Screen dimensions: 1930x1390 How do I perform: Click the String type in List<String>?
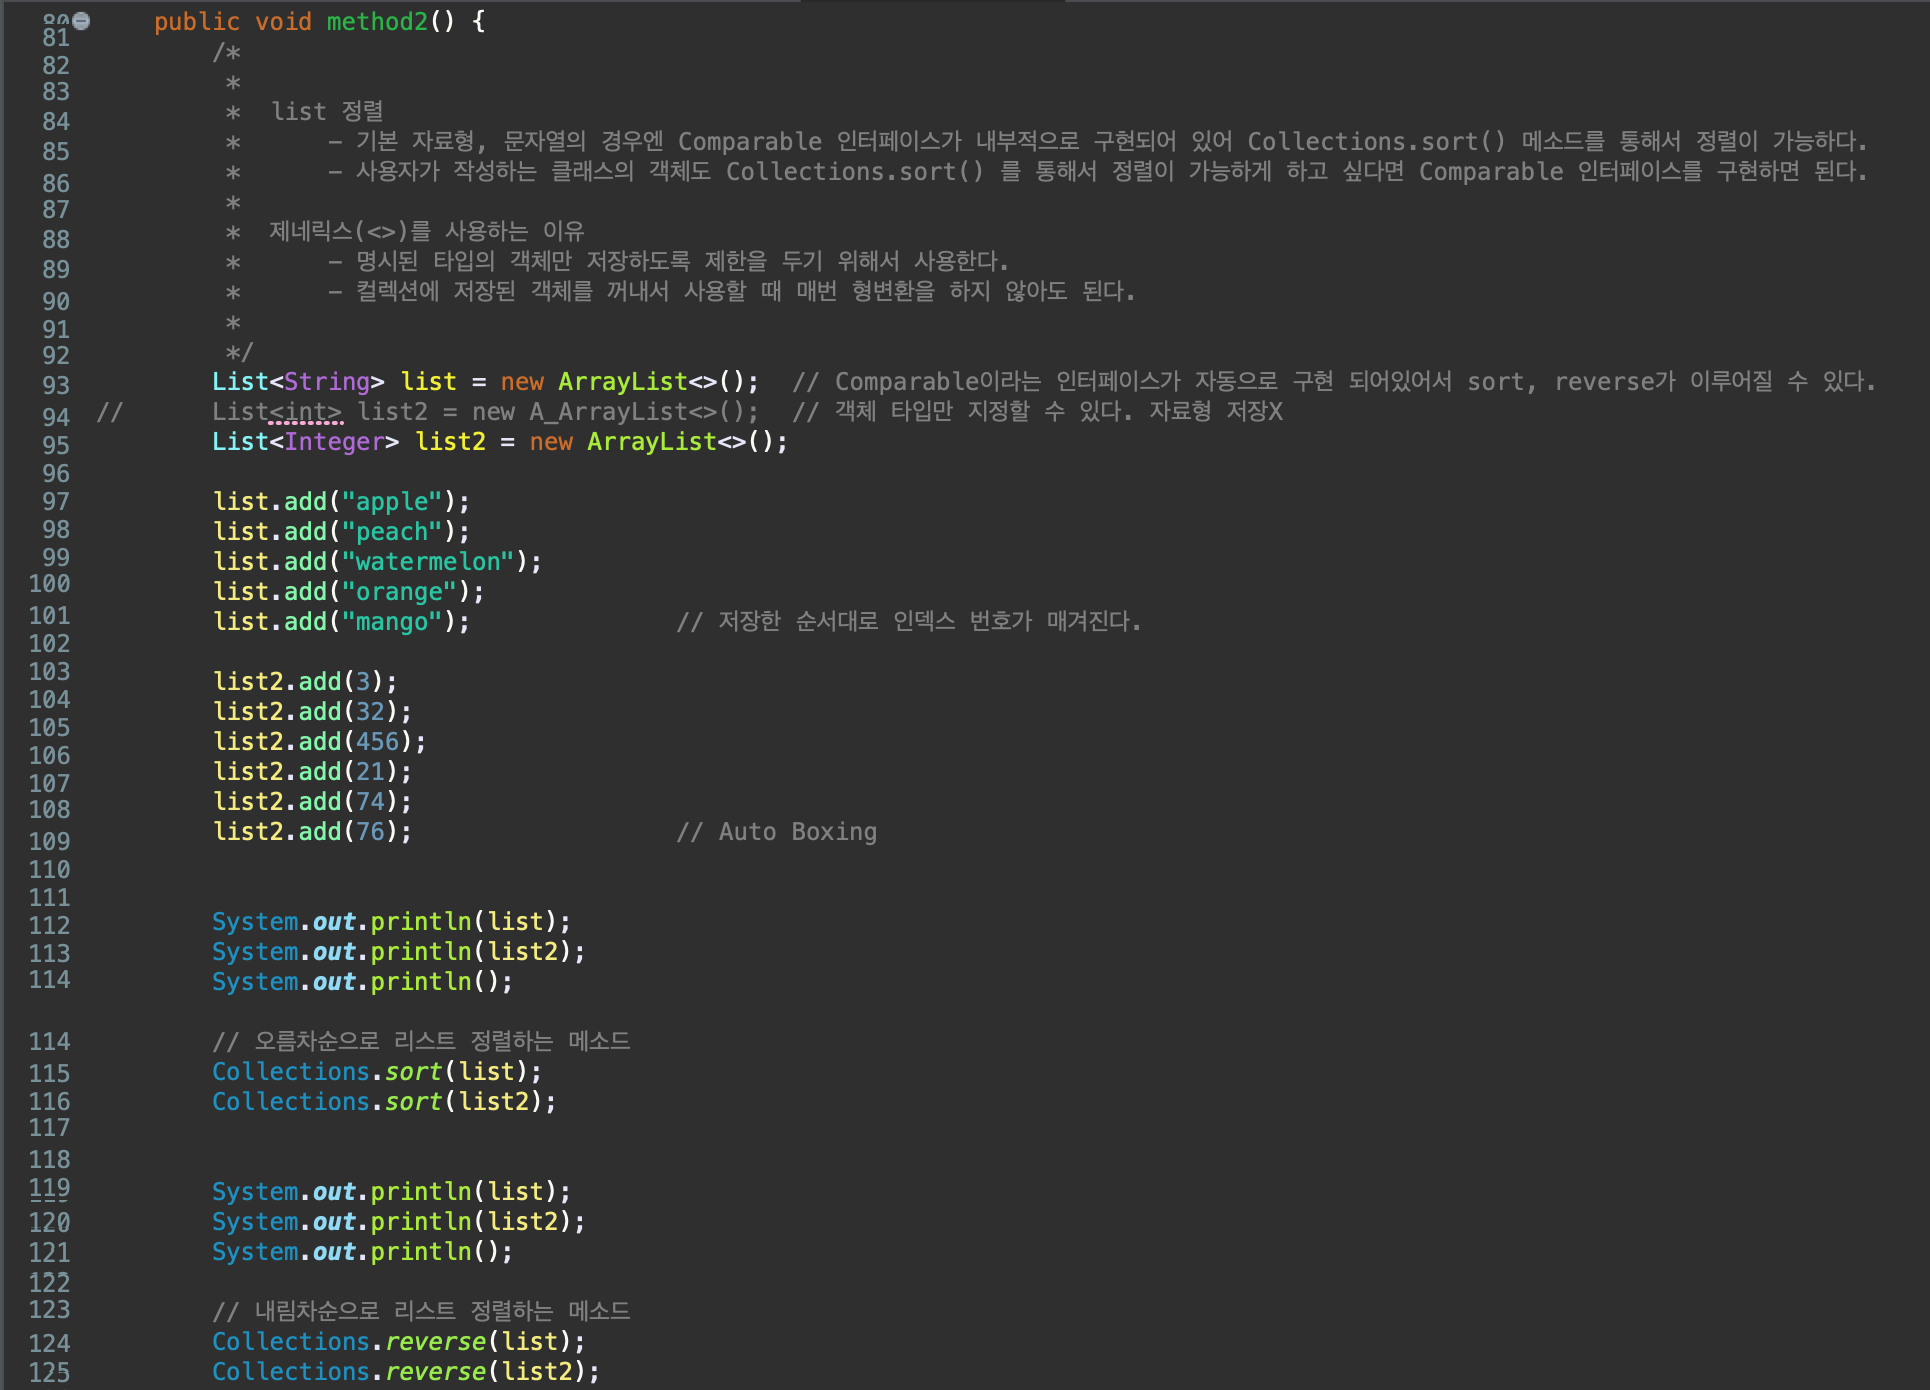(x=327, y=382)
